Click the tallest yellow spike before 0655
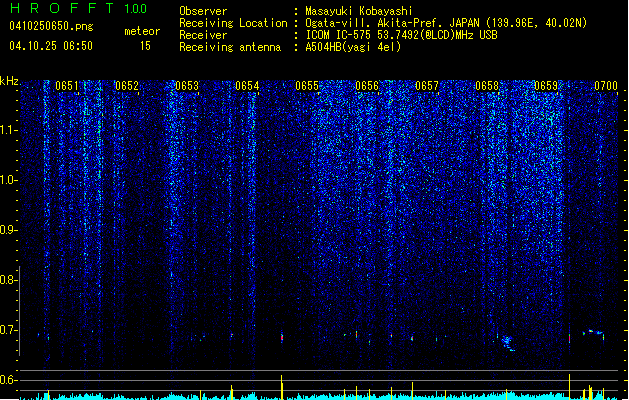The width and height of the screenshot is (629, 400). (282, 387)
